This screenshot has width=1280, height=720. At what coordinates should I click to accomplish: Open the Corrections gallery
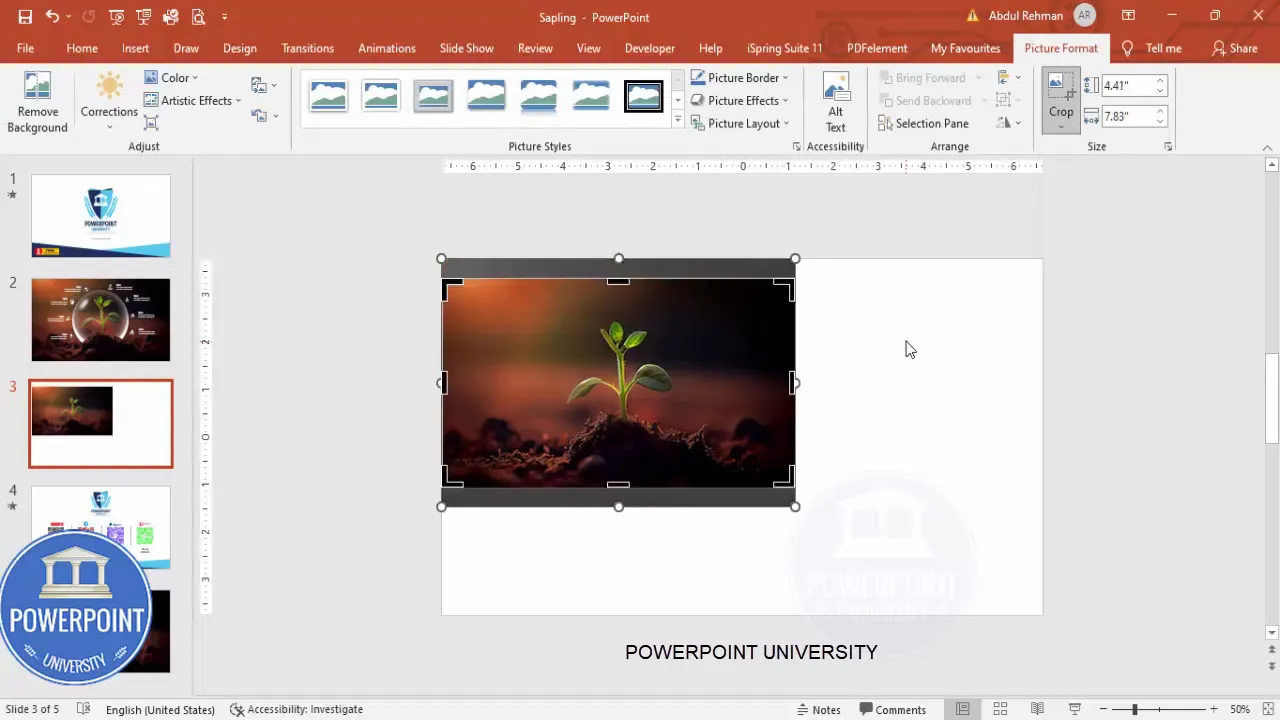109,103
